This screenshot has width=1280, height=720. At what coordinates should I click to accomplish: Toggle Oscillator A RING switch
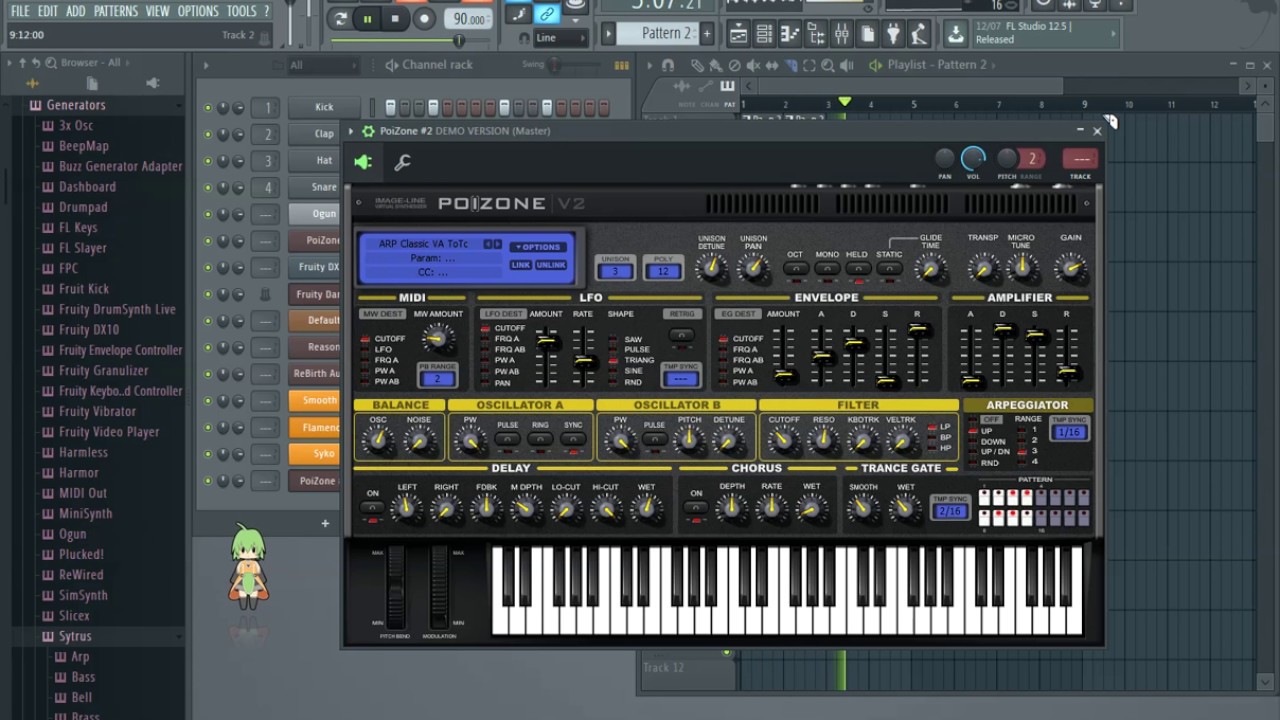pos(540,439)
